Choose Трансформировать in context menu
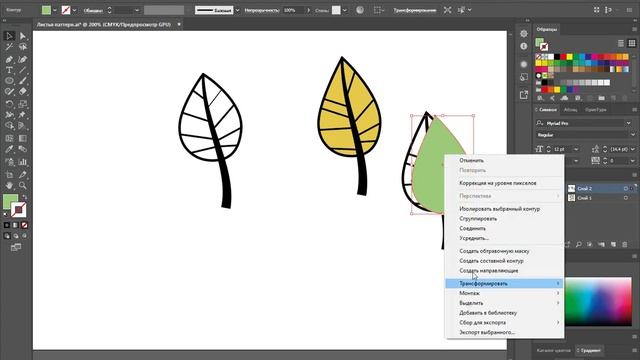The height and width of the screenshot is (360, 640). [504, 283]
